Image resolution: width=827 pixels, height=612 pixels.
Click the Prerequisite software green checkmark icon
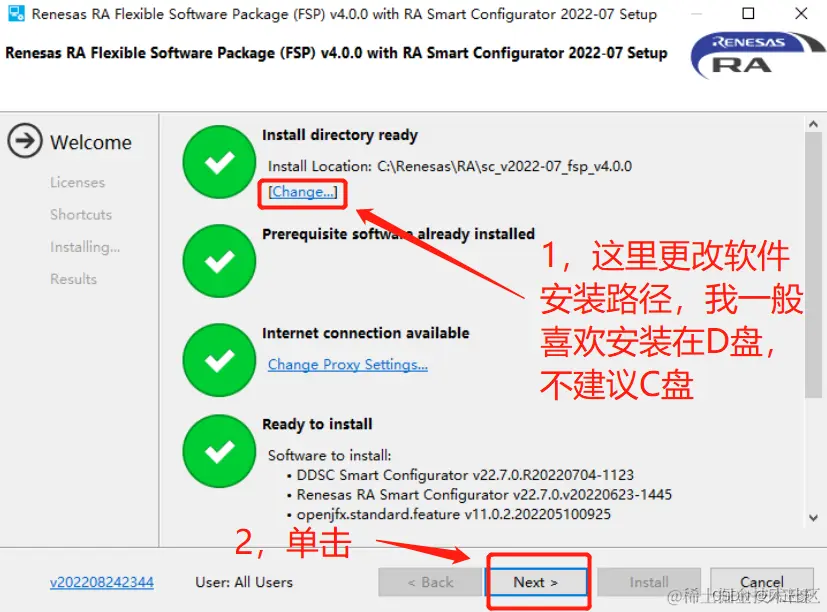(219, 261)
